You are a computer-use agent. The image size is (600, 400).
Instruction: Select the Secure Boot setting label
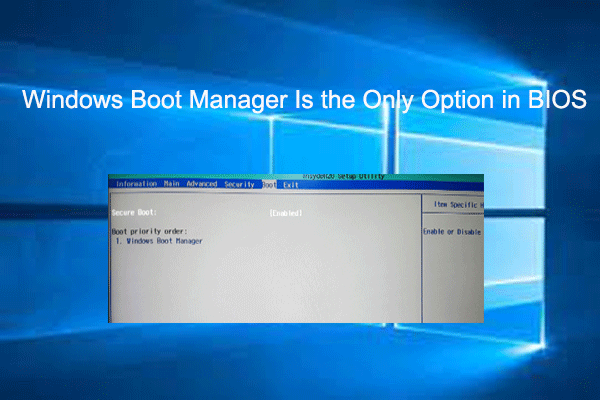coord(134,212)
